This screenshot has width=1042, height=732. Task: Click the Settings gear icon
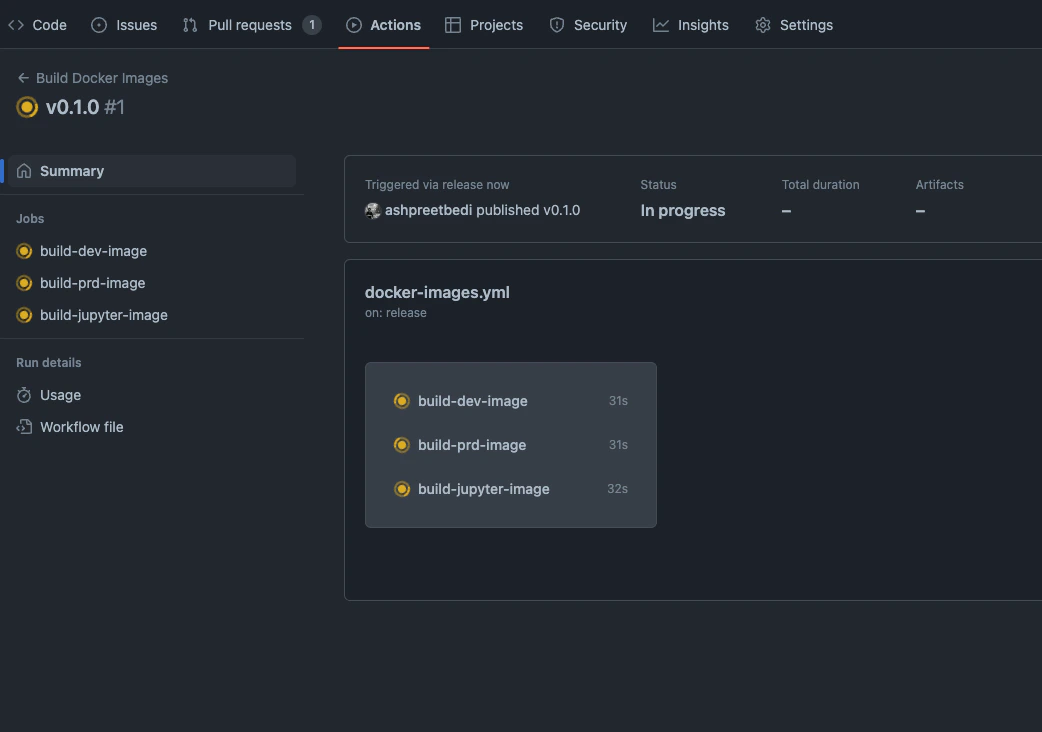[761, 24]
